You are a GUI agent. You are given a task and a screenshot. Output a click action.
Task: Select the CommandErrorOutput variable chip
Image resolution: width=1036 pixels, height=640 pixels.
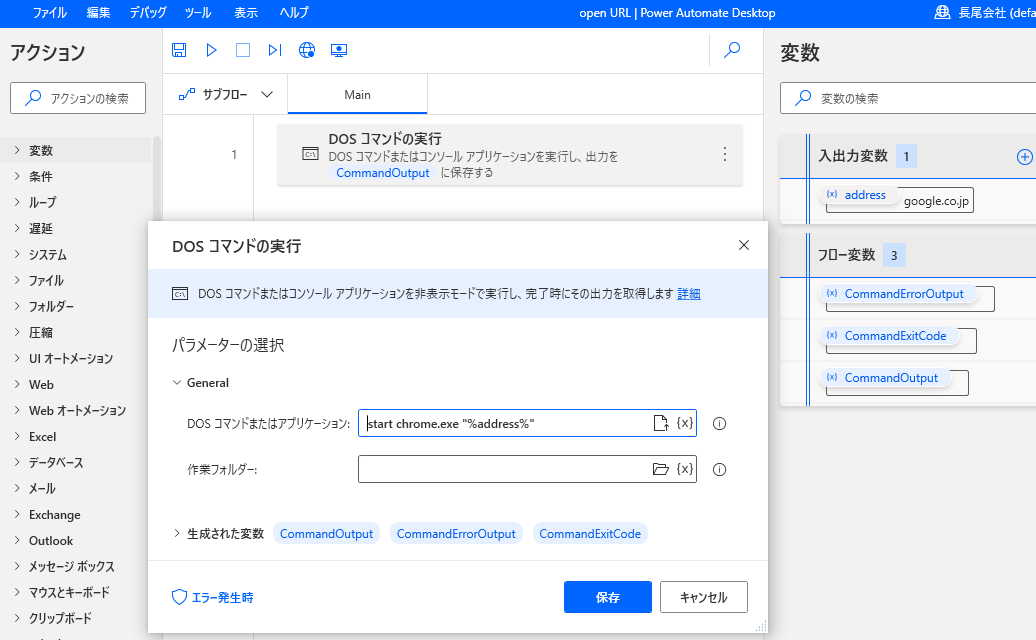pos(456,532)
